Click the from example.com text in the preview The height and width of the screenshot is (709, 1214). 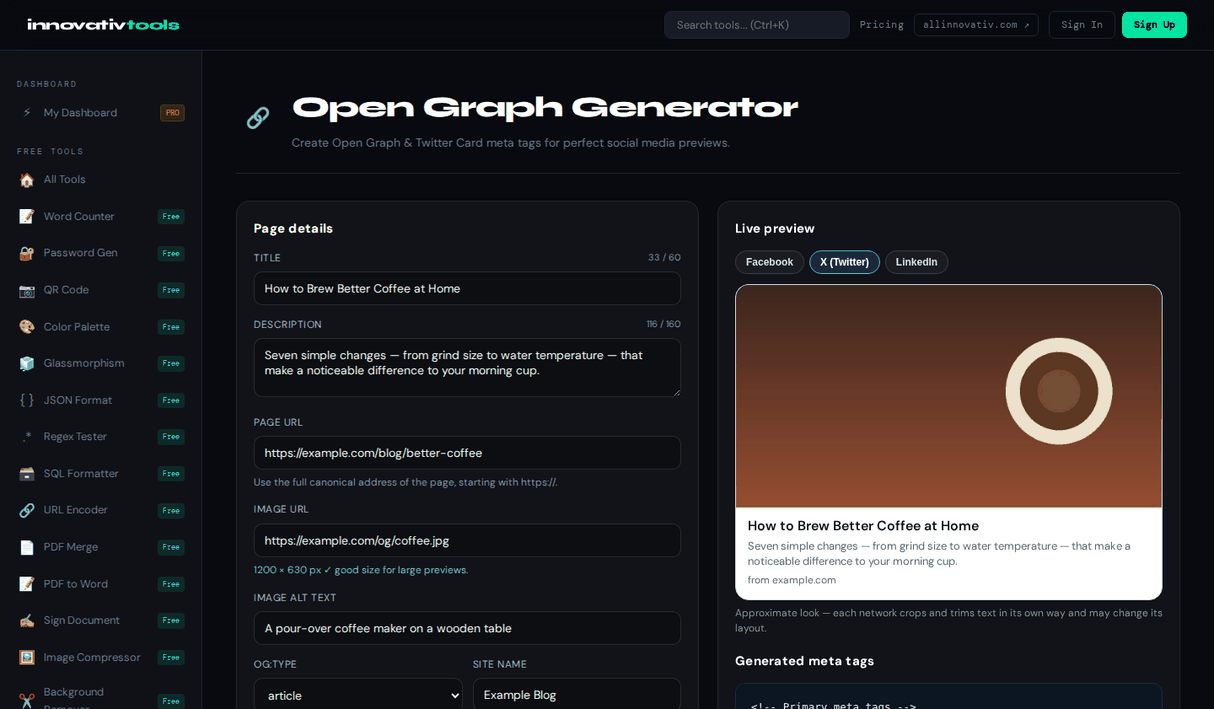coord(792,580)
